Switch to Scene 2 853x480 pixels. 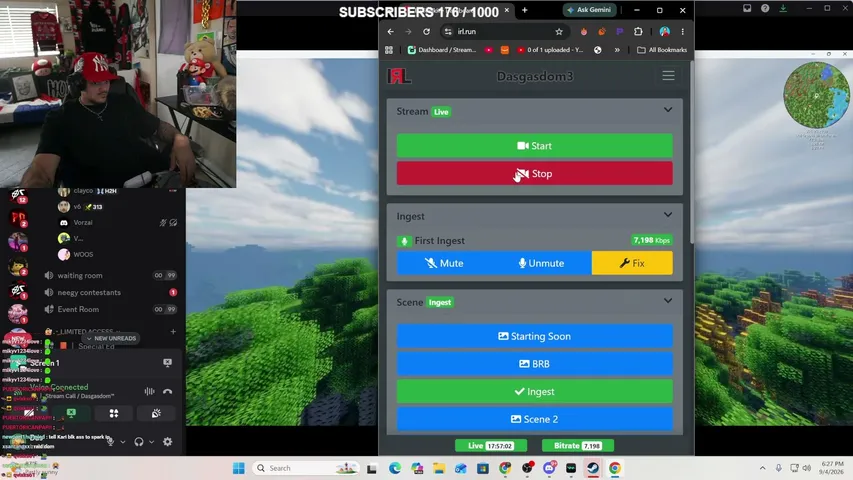[534, 419]
